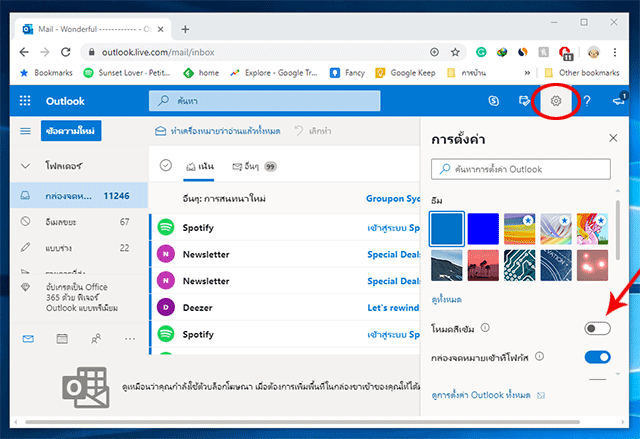Image resolution: width=640 pixels, height=439 pixels.
Task: Open the Chrome three-dot menu
Action: tap(615, 52)
